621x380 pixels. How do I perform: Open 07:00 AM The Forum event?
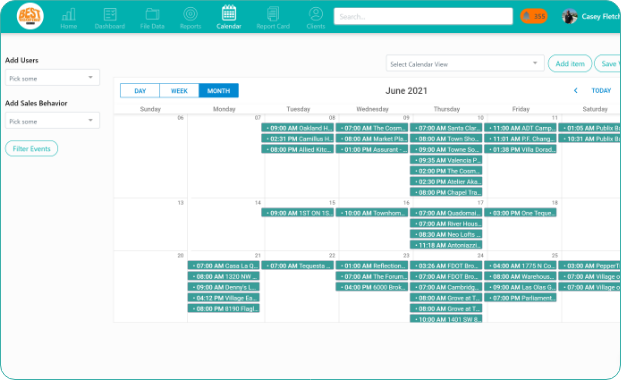pyautogui.click(x=372, y=276)
